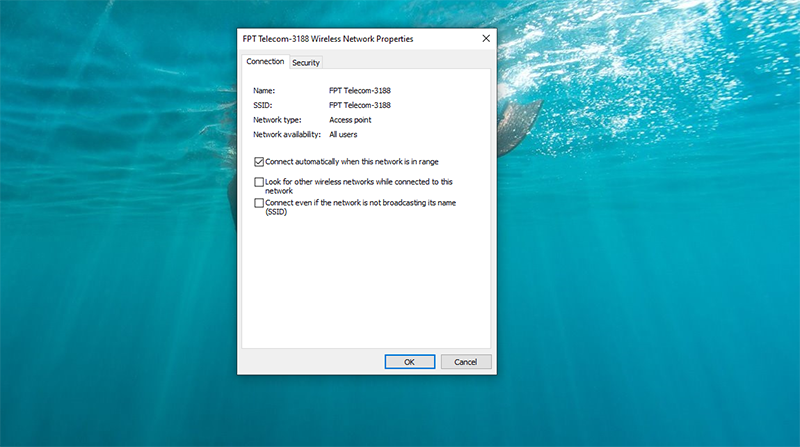This screenshot has width=800, height=447.
Task: Enable Look for other wireless networks checkbox
Action: pyautogui.click(x=259, y=182)
